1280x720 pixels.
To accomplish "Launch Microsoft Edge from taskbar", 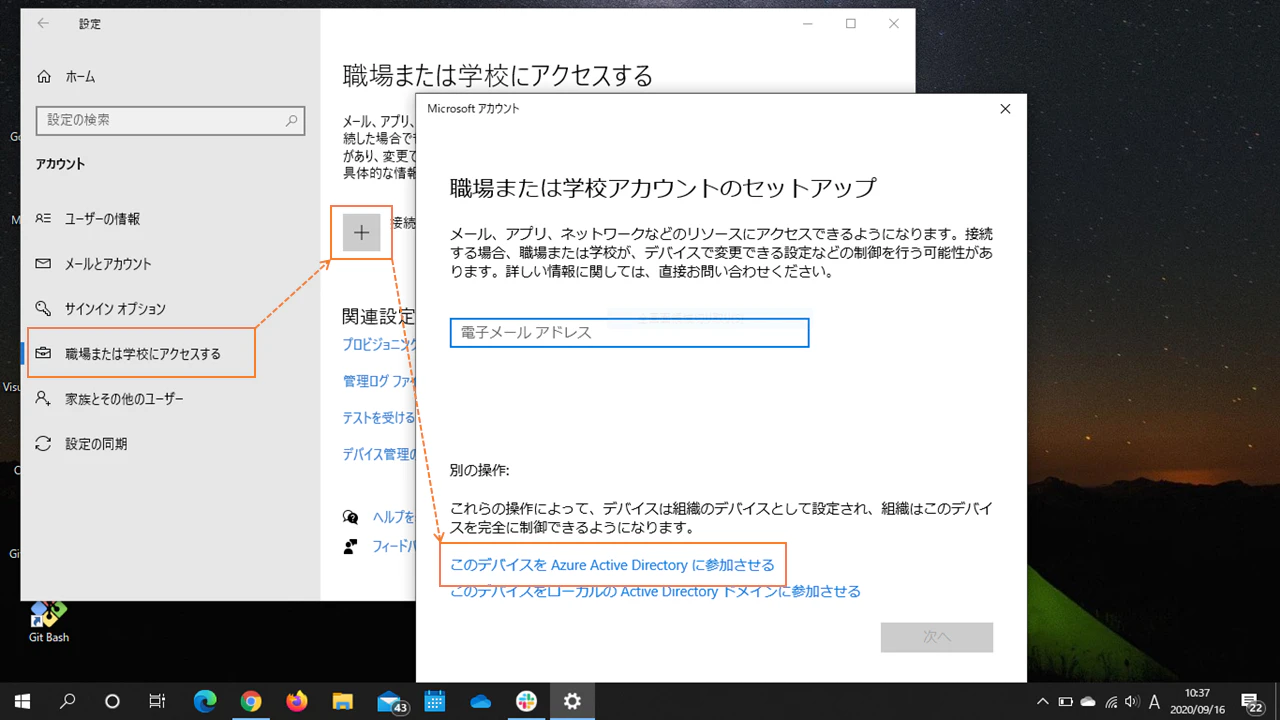I will [205, 701].
